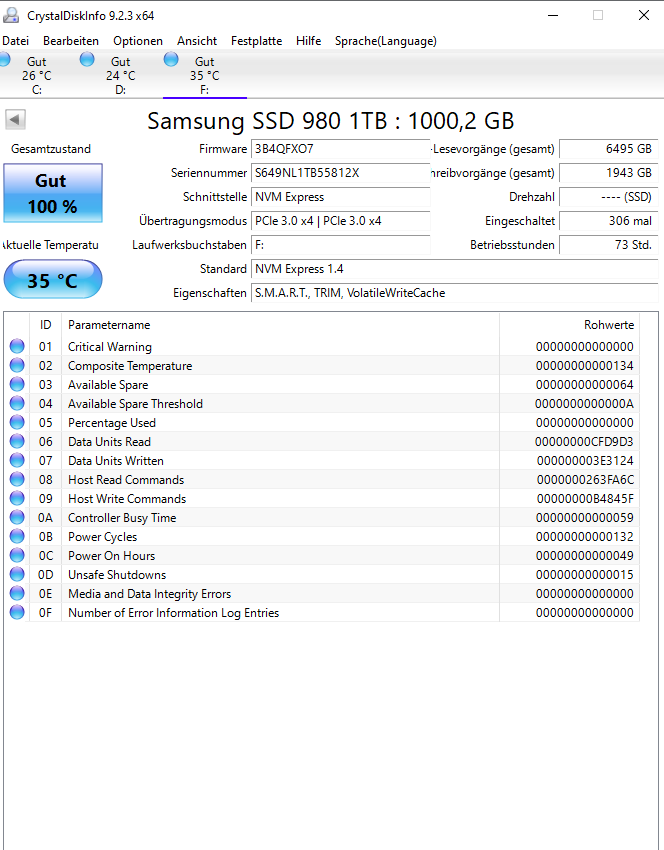Image resolution: width=664 pixels, height=850 pixels.
Task: Click raw value 0000000263FA6C
Action: (585, 480)
